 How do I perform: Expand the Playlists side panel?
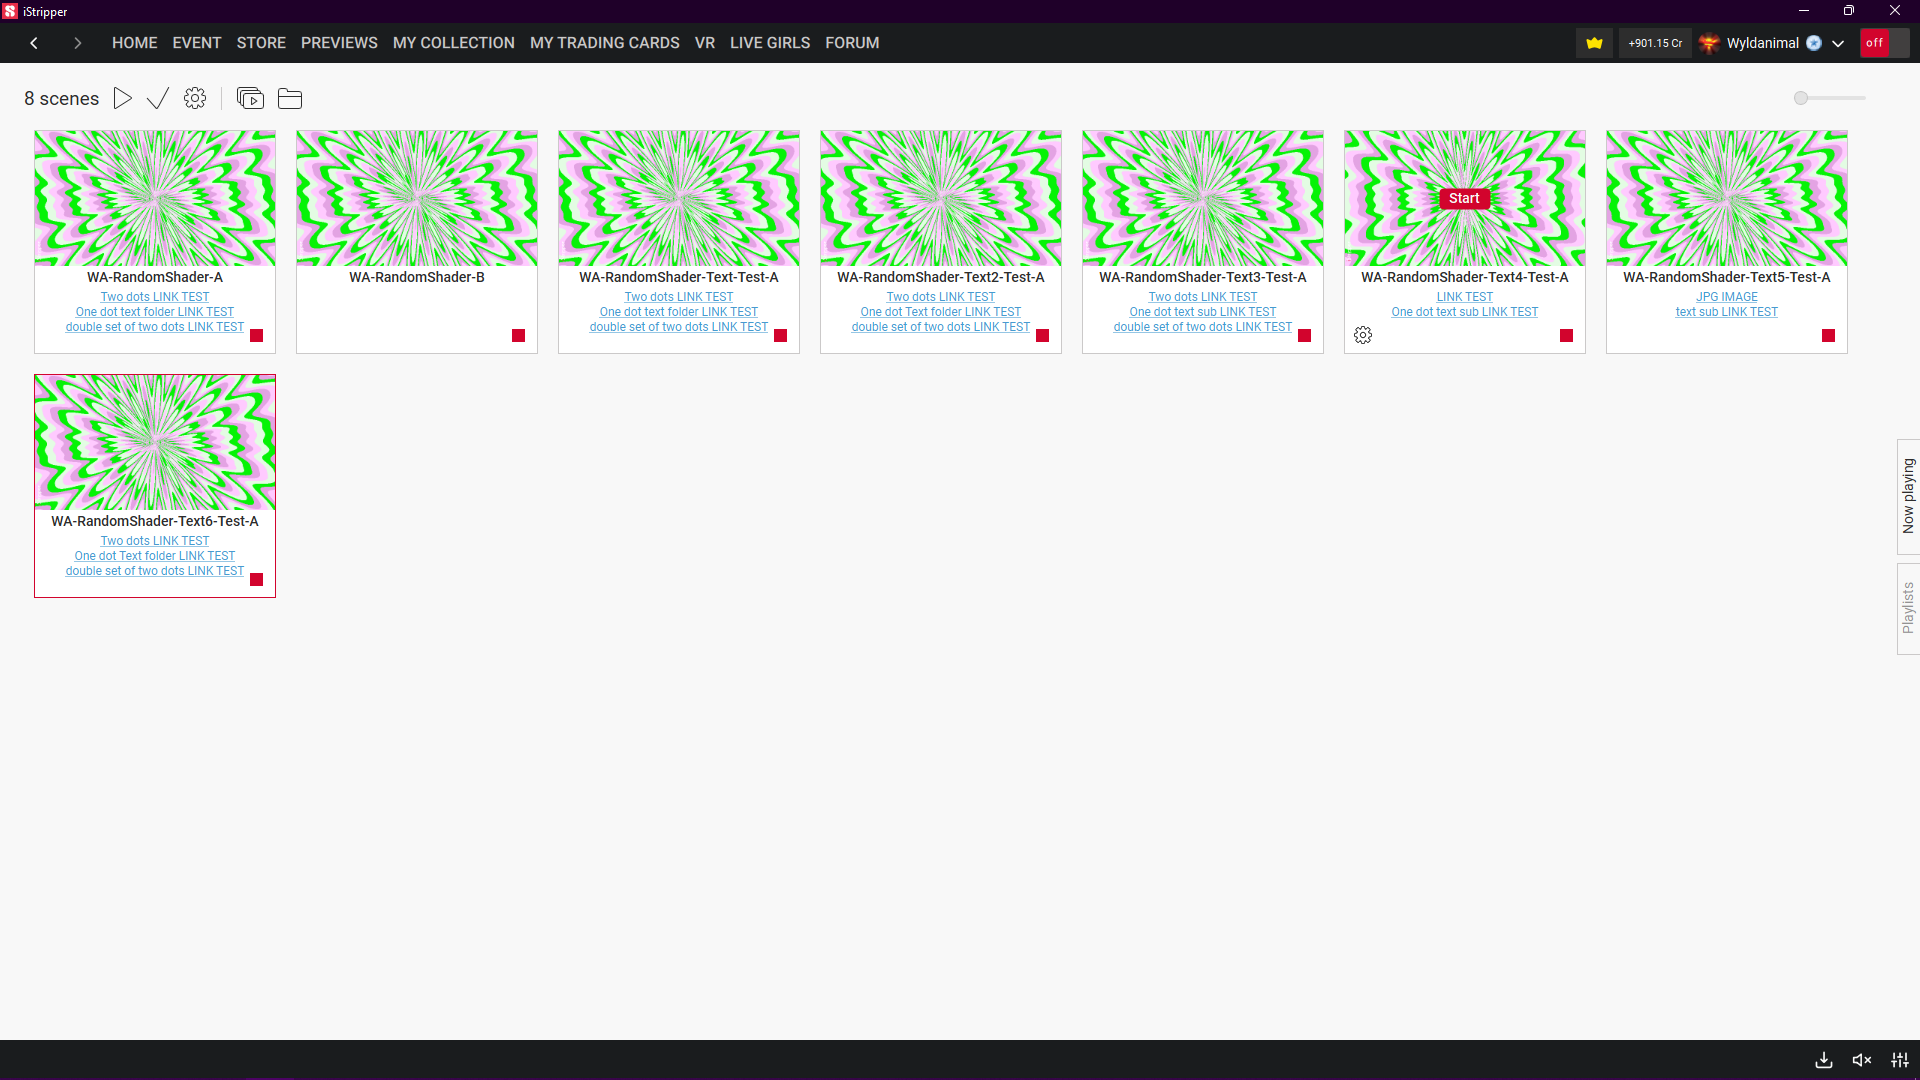pyautogui.click(x=1908, y=608)
